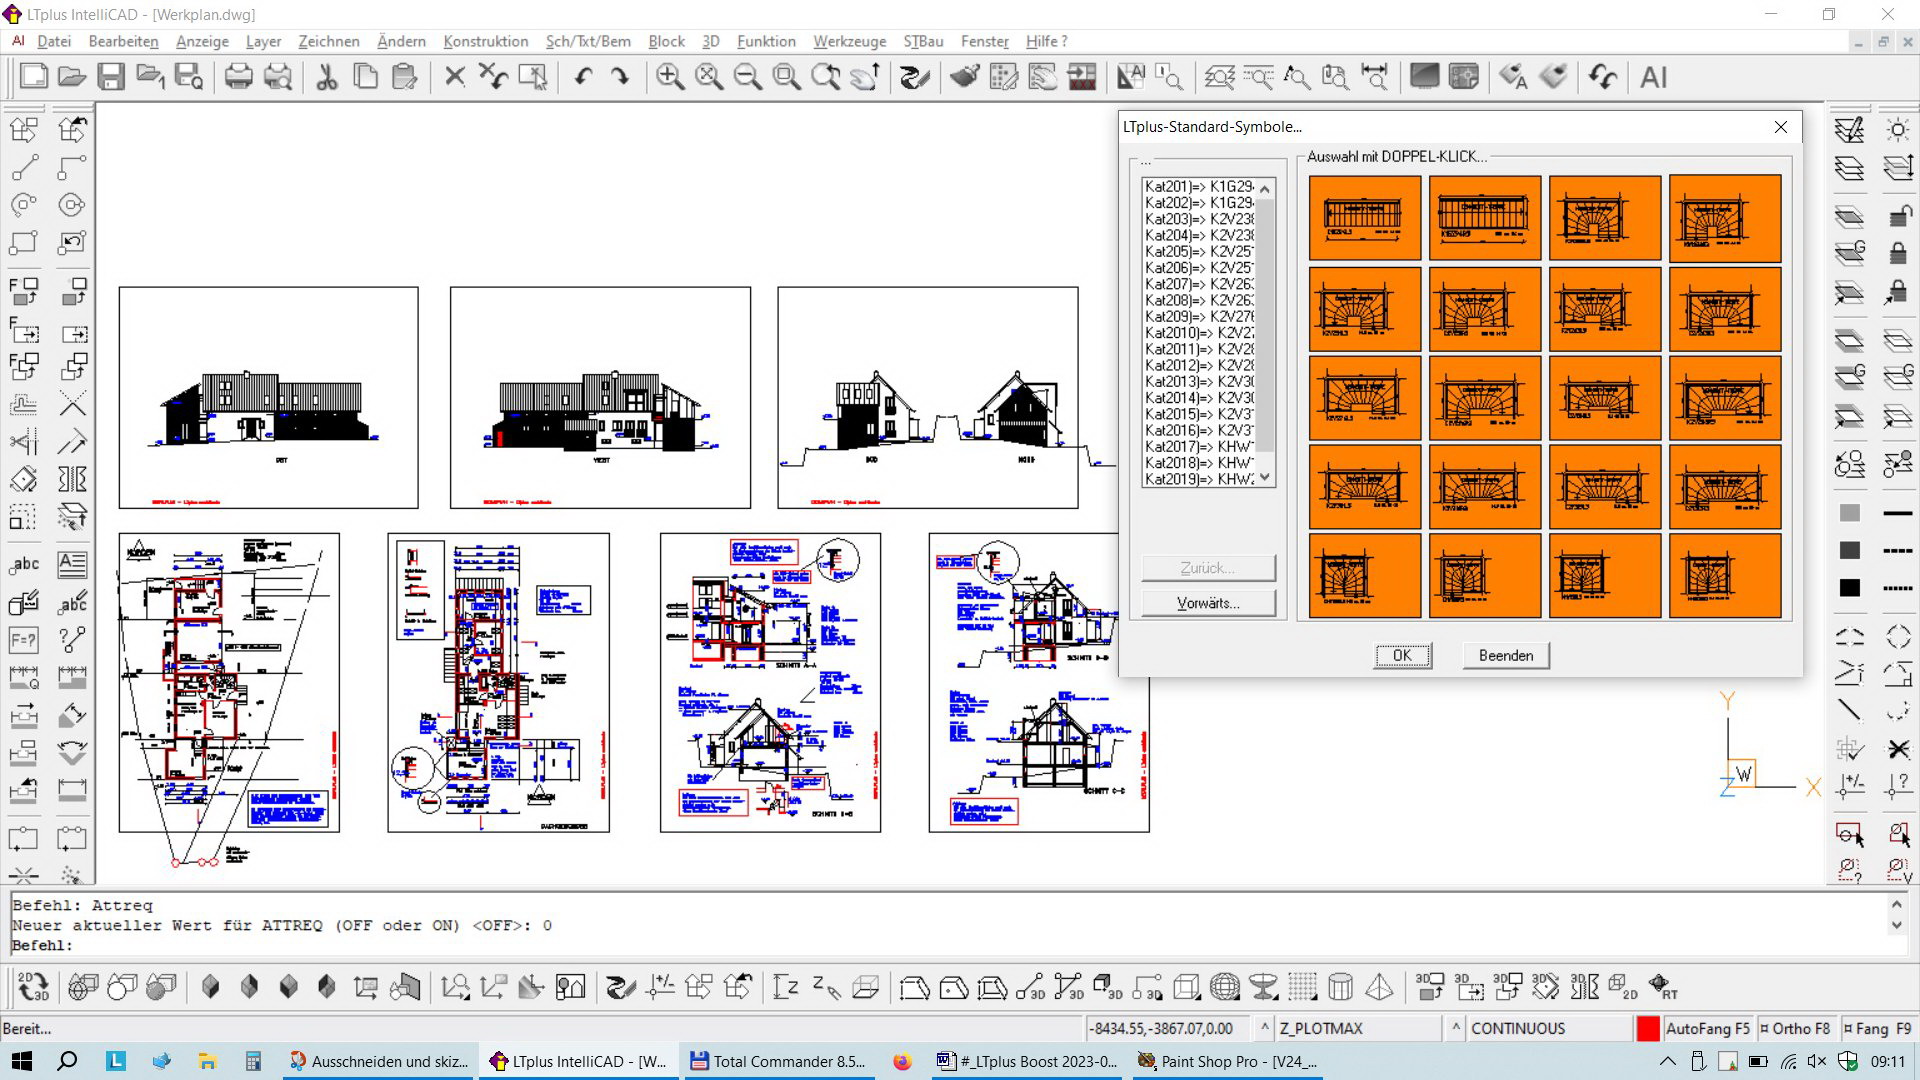The height and width of the screenshot is (1080, 1920).
Task: Open the Bearbeiten menu
Action: coord(123,41)
